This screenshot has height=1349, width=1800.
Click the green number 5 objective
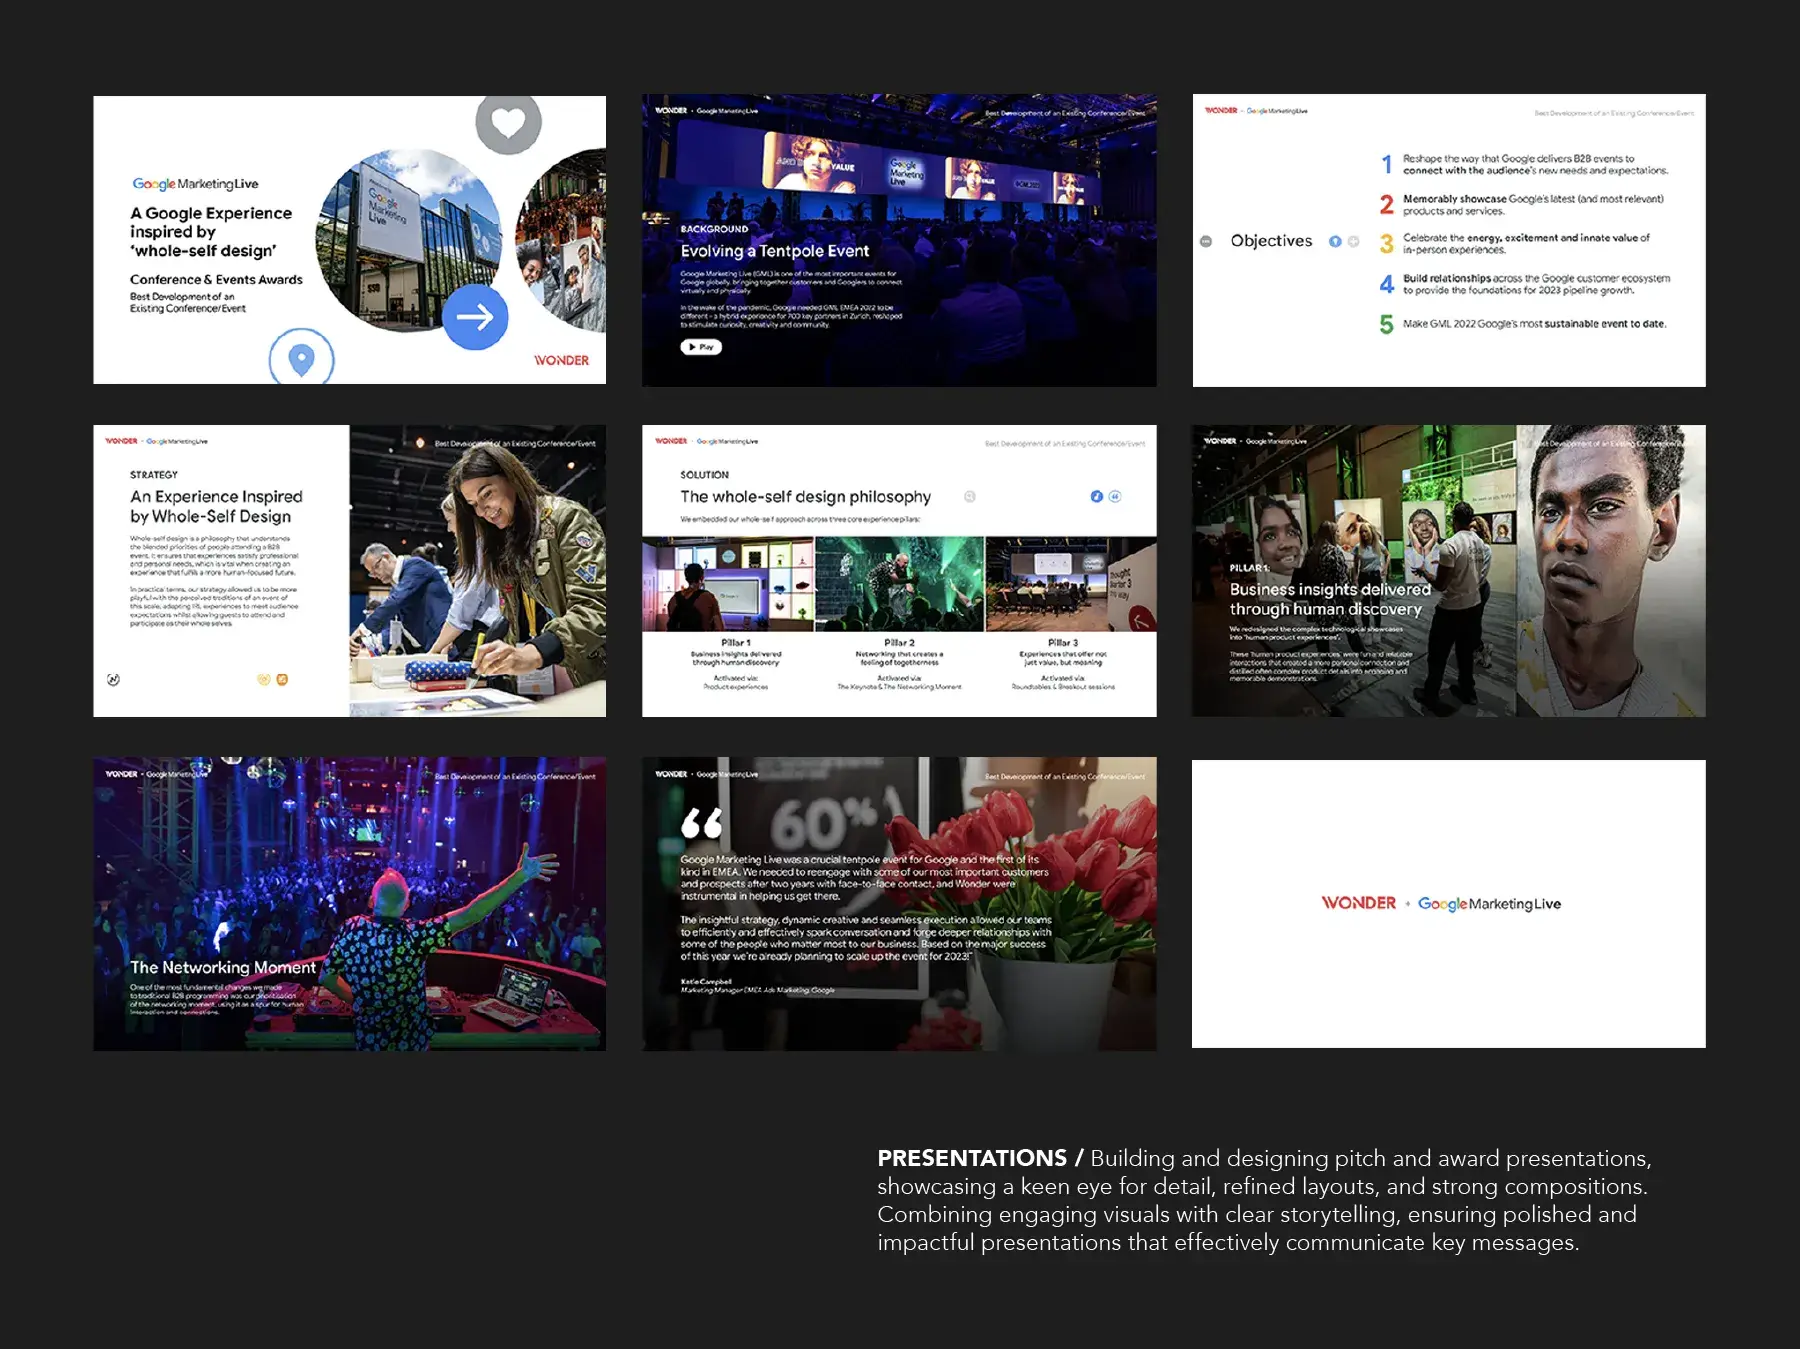pyautogui.click(x=1386, y=324)
